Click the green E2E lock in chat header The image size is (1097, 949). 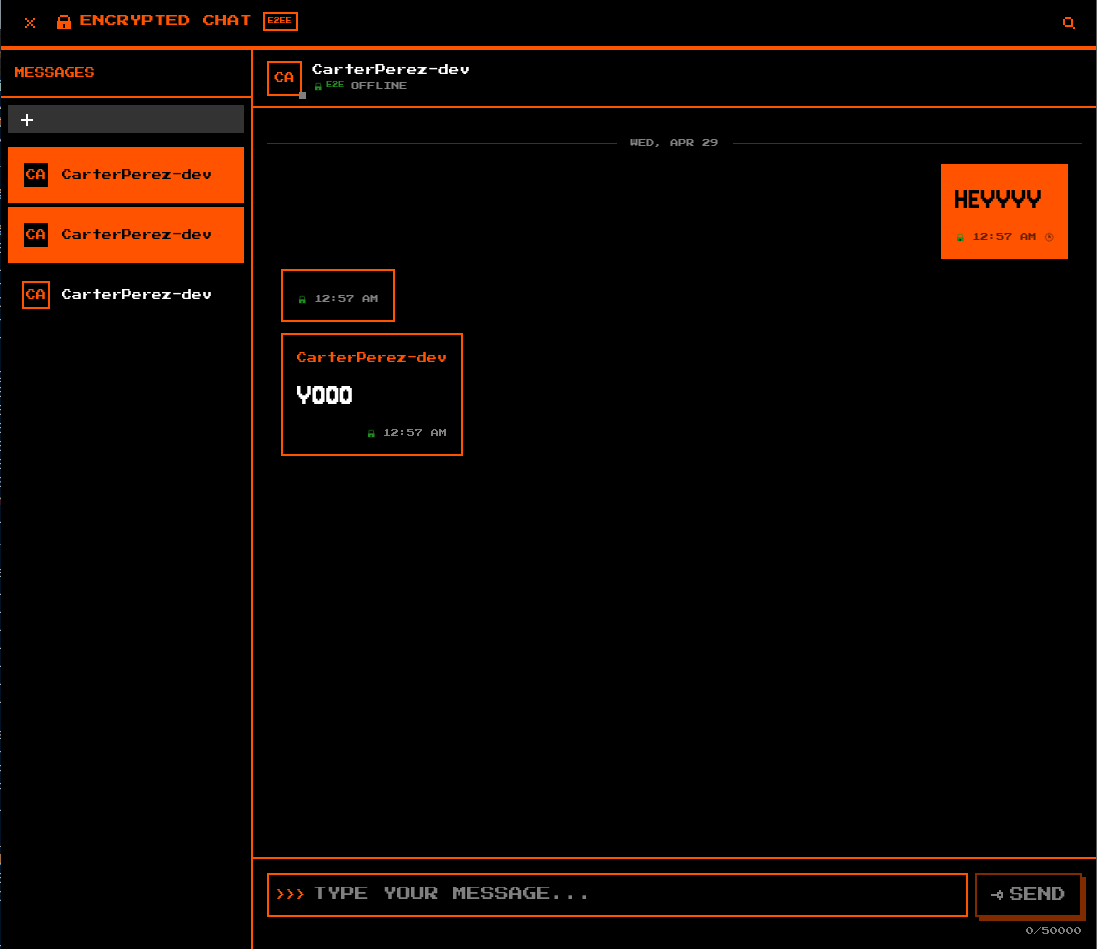coord(318,86)
